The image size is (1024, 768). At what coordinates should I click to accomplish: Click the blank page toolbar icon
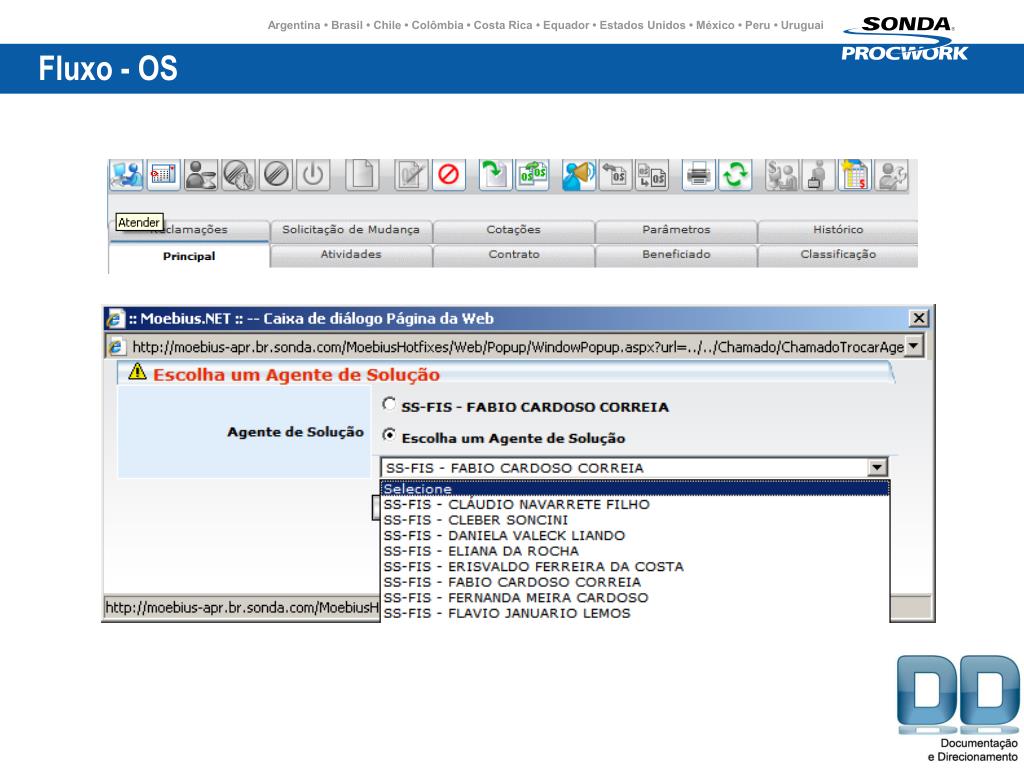point(362,175)
